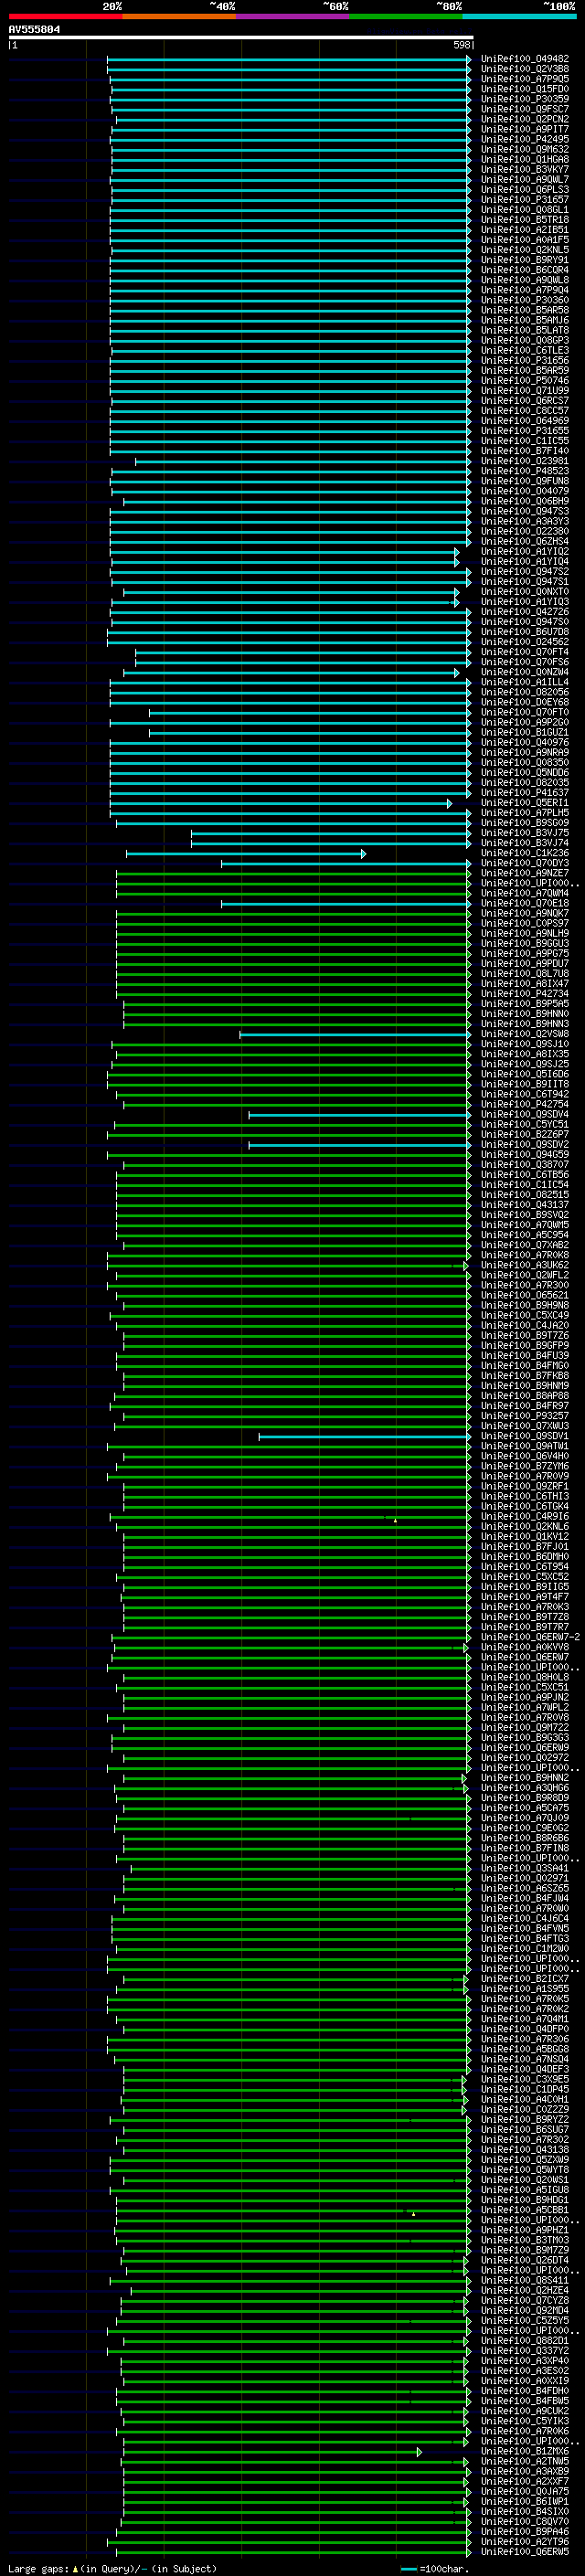Click hit label UniRef100_P31657
585x2576 pixels.
click(x=525, y=200)
